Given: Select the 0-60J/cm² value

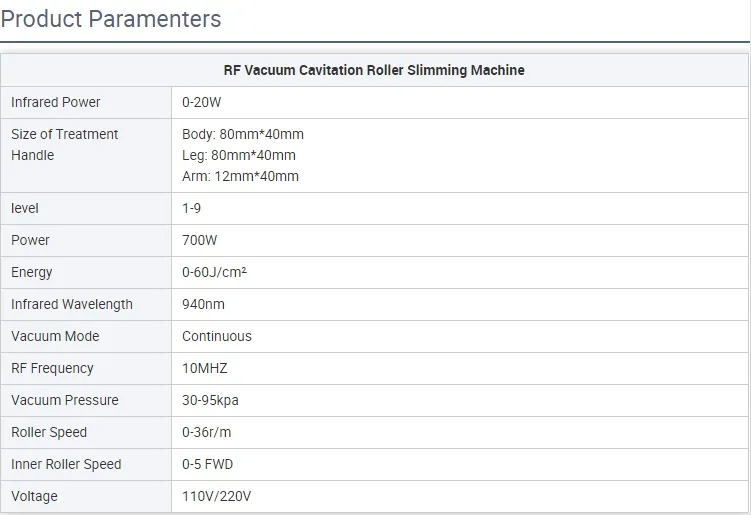Looking at the screenshot, I should (x=214, y=272).
